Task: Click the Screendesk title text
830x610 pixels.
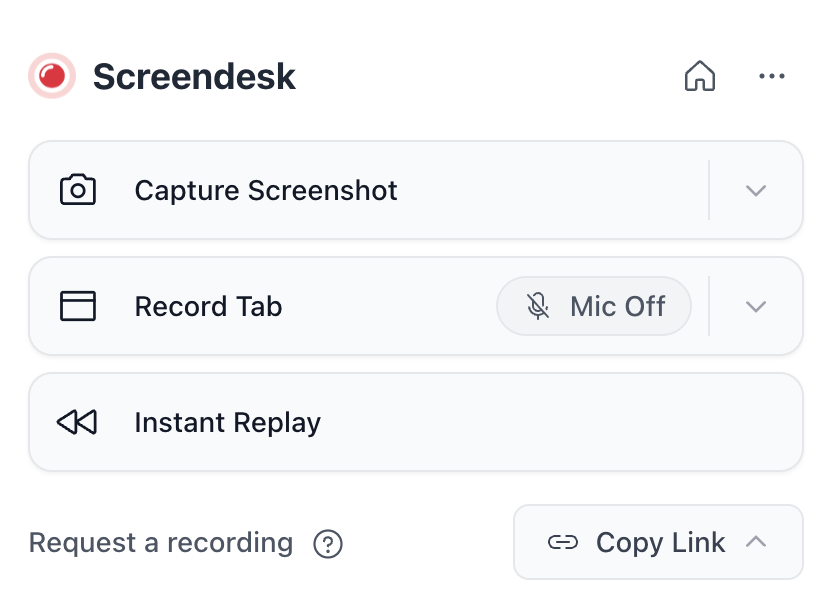Action: point(194,76)
